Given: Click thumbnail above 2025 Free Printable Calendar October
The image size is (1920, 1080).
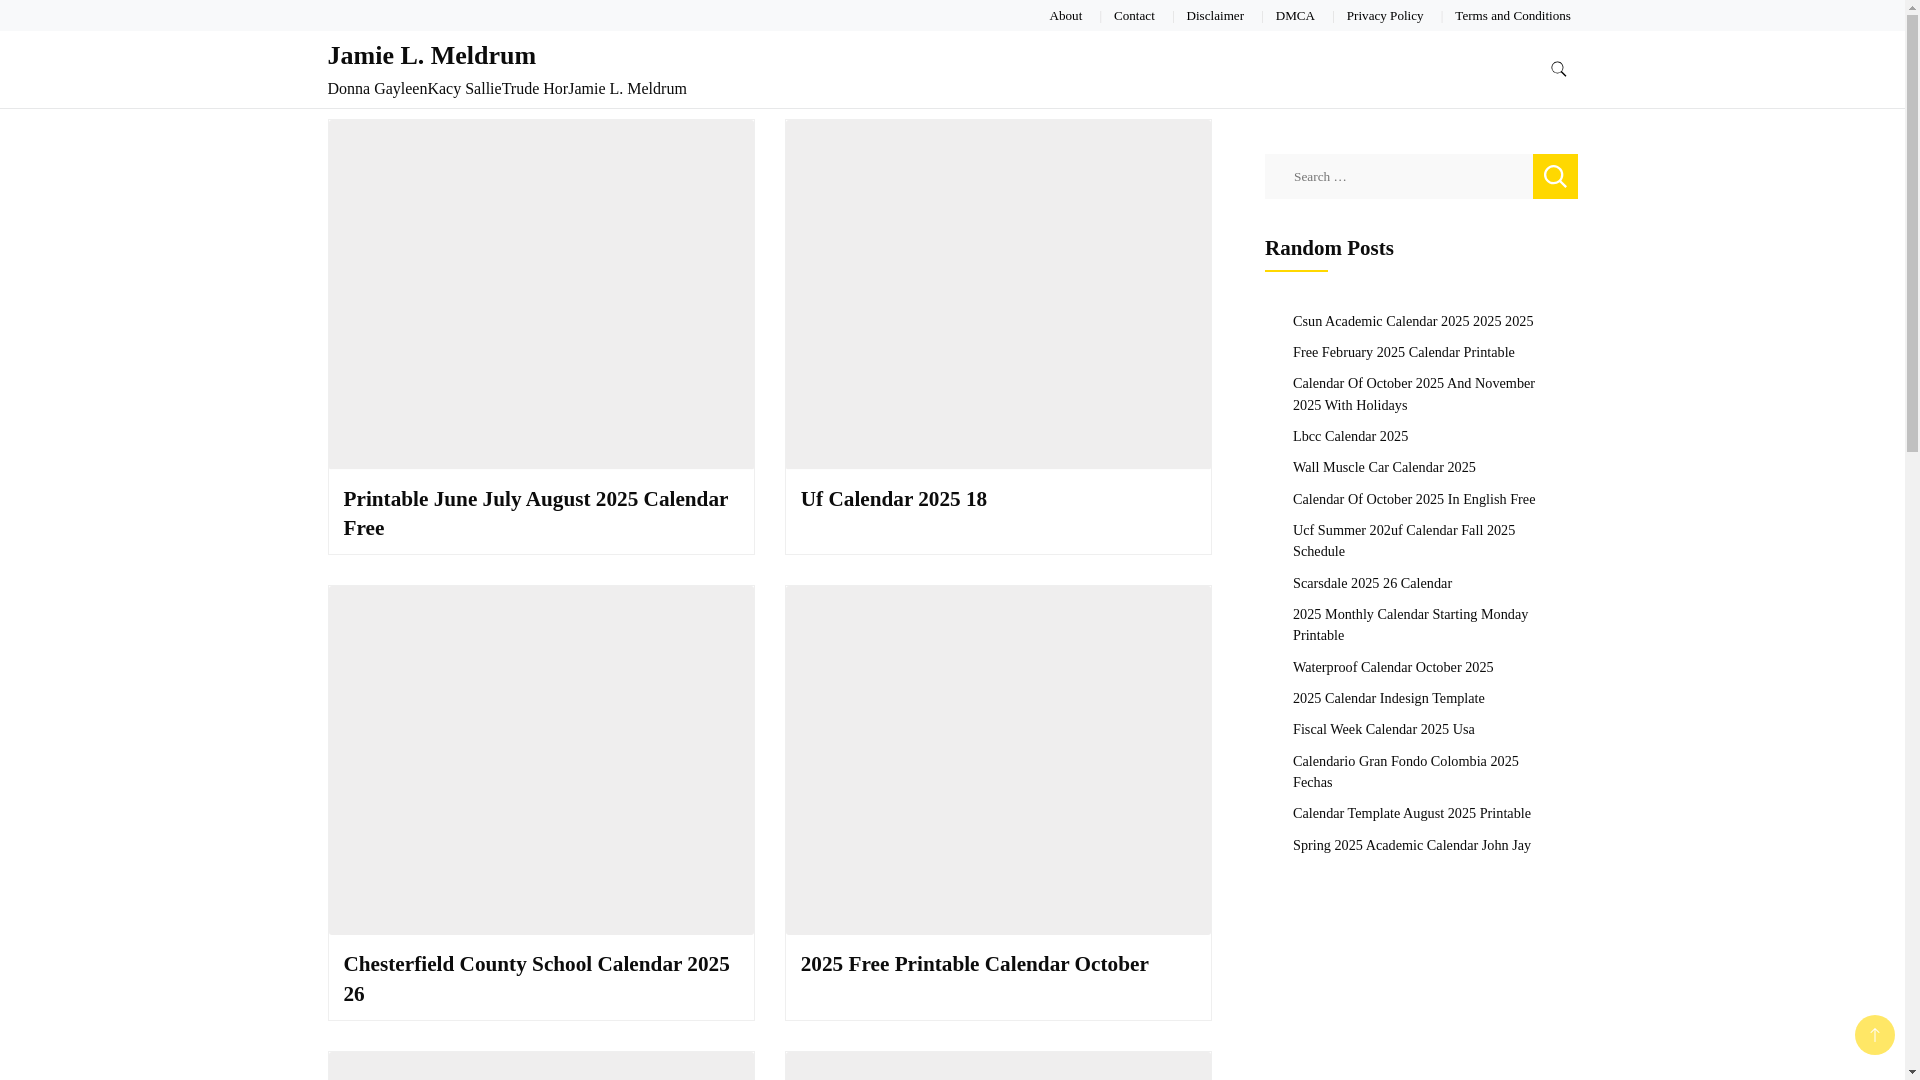Looking at the screenshot, I should tap(998, 760).
